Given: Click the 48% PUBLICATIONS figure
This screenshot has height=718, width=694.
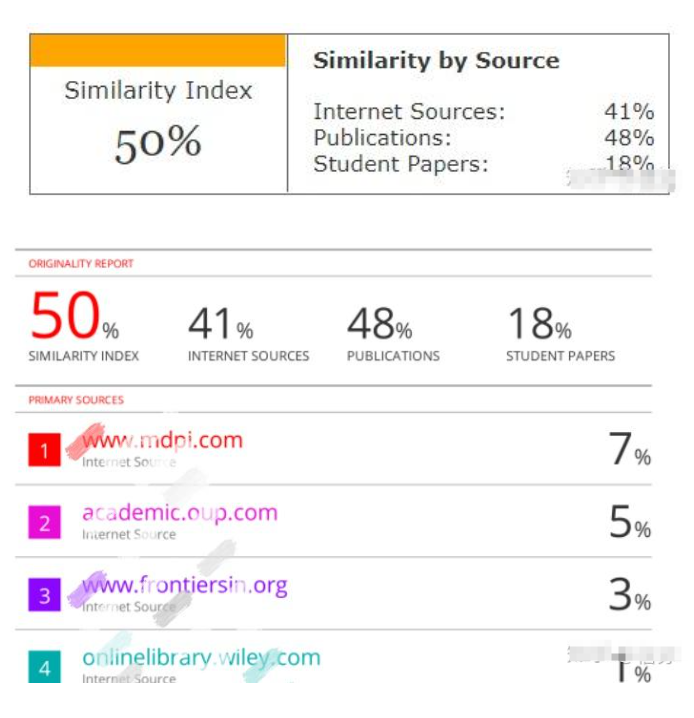Looking at the screenshot, I should [380, 323].
